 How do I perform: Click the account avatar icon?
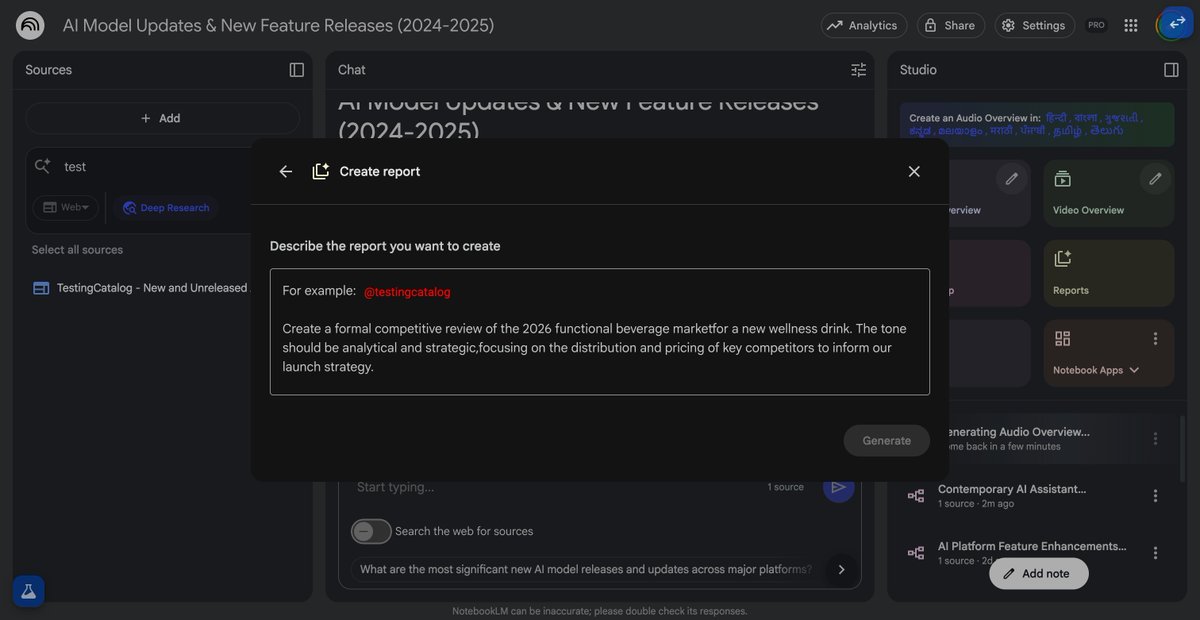[1174, 25]
